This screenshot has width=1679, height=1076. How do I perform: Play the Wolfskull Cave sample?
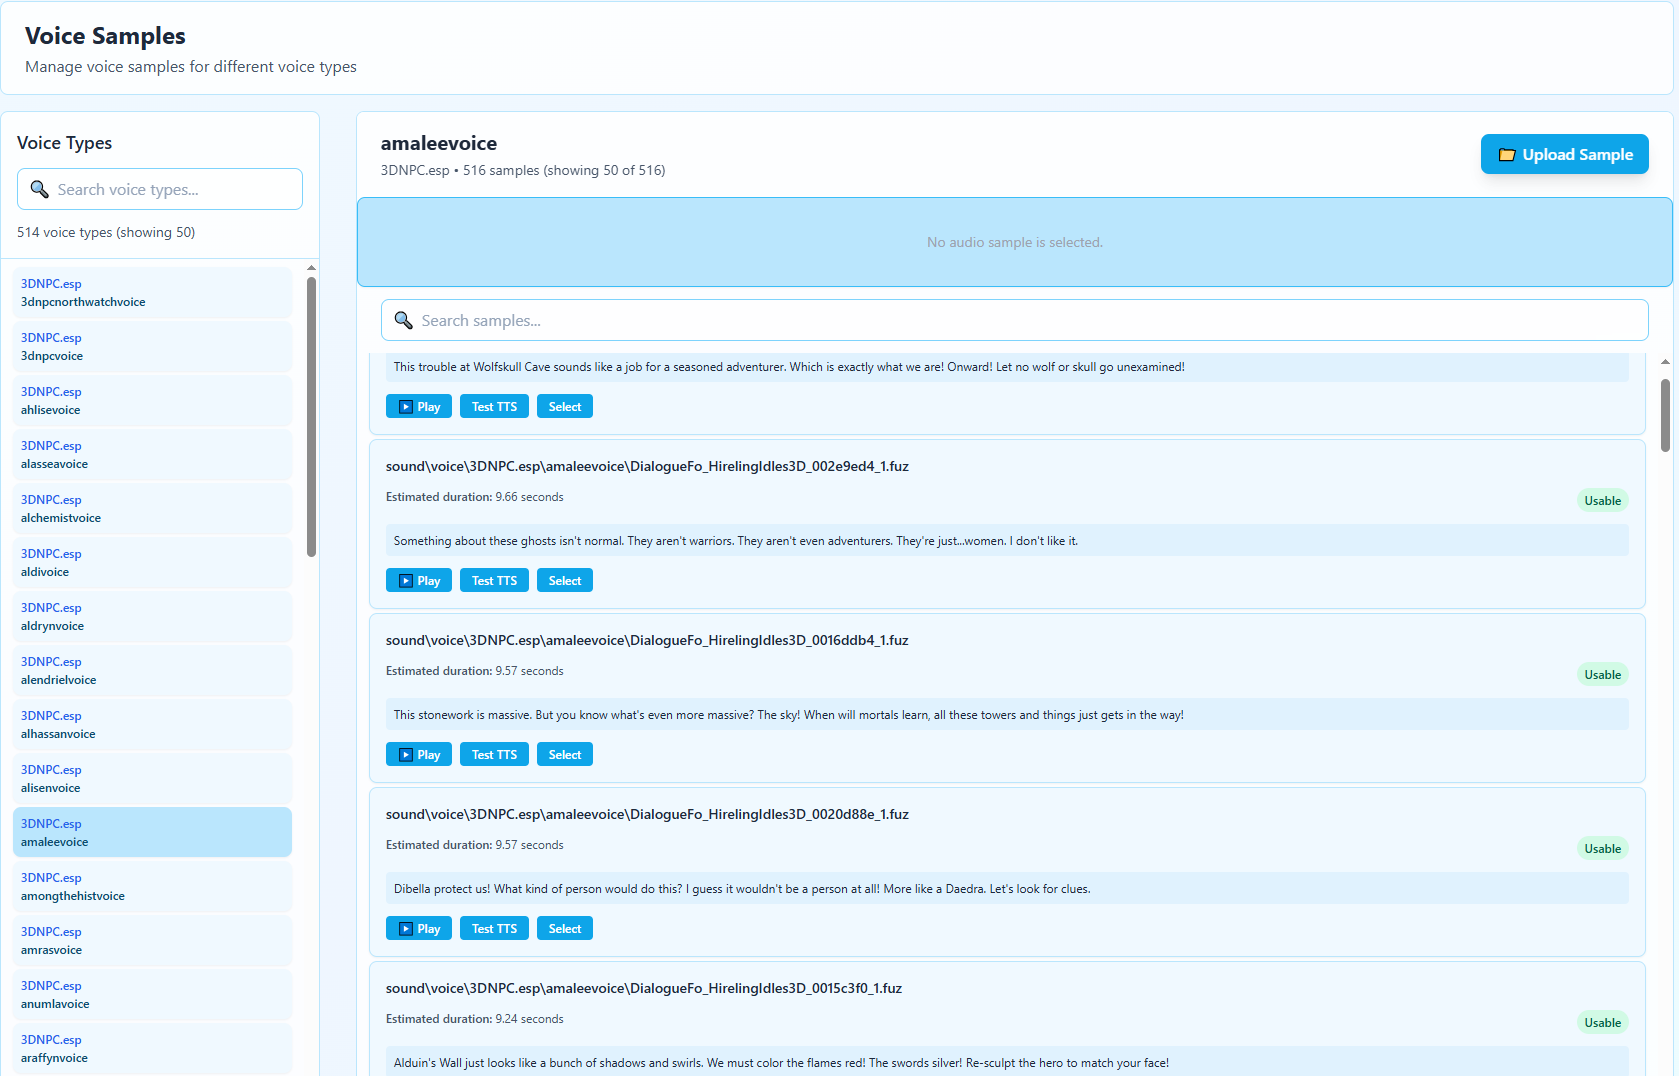click(419, 407)
